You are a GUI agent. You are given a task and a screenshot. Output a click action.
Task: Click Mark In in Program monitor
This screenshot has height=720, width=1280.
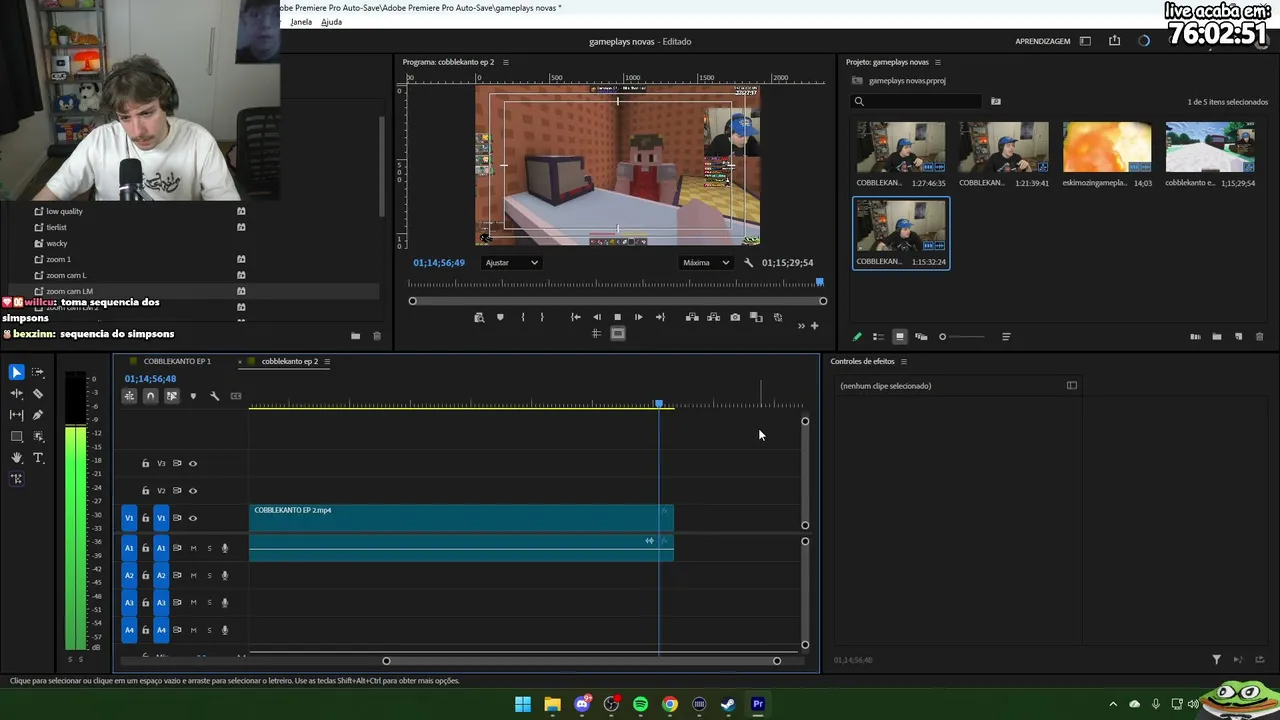coord(522,317)
